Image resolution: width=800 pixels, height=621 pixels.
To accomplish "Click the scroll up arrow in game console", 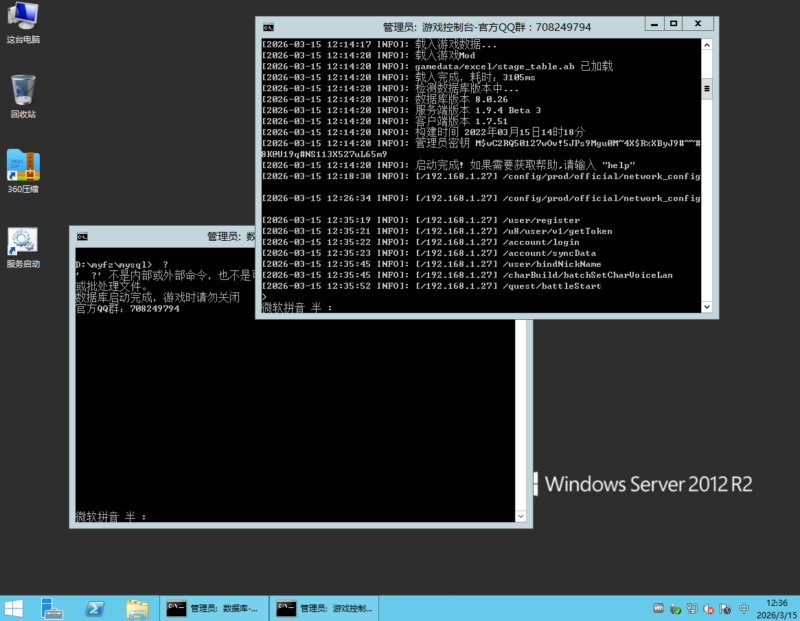I will click(x=707, y=45).
